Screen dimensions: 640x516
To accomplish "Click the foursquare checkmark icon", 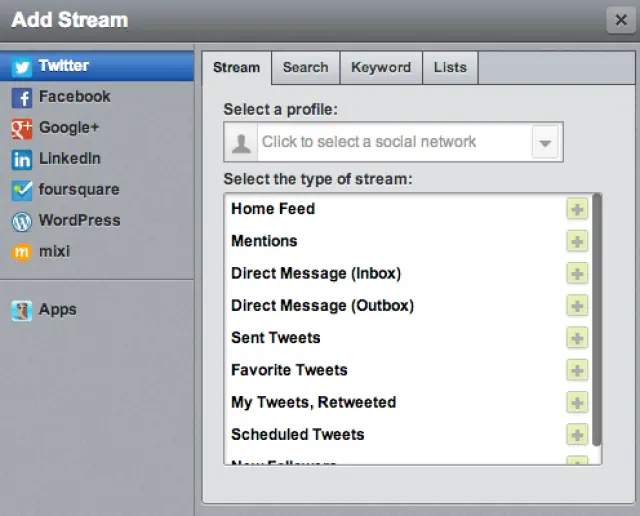I will click(x=22, y=190).
